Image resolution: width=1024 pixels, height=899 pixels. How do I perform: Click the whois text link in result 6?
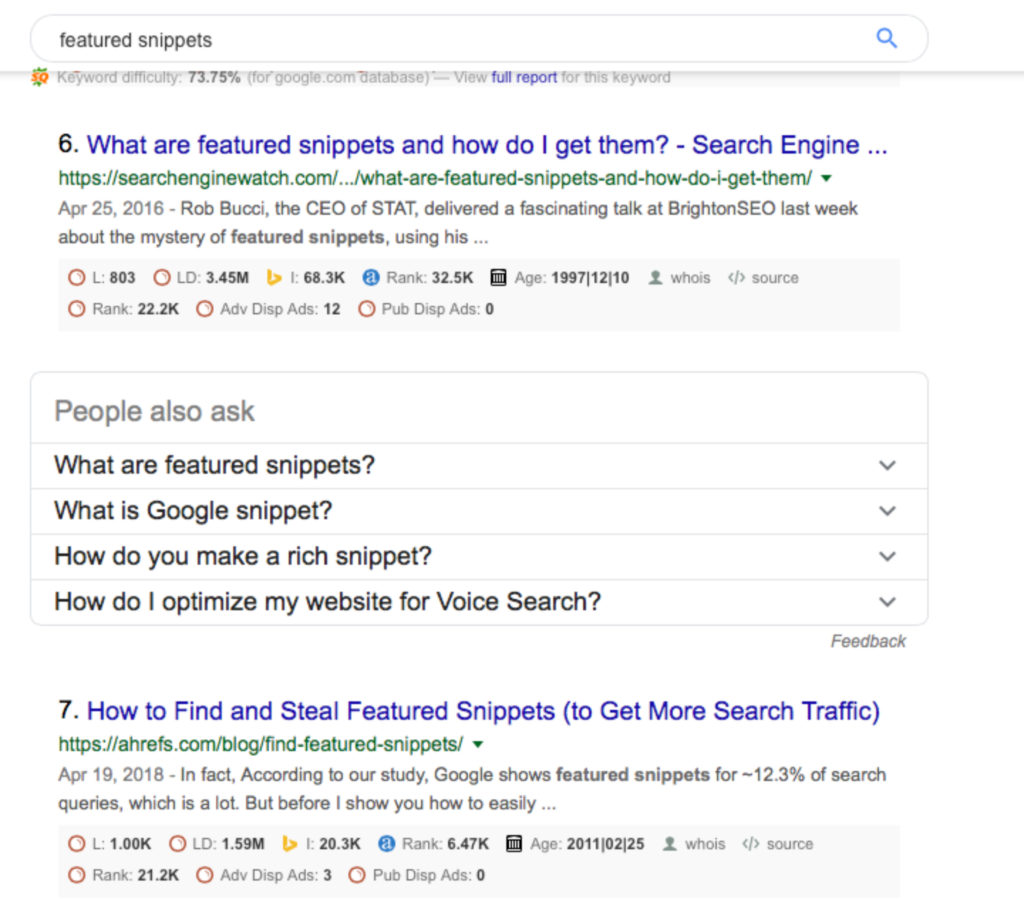tap(690, 277)
